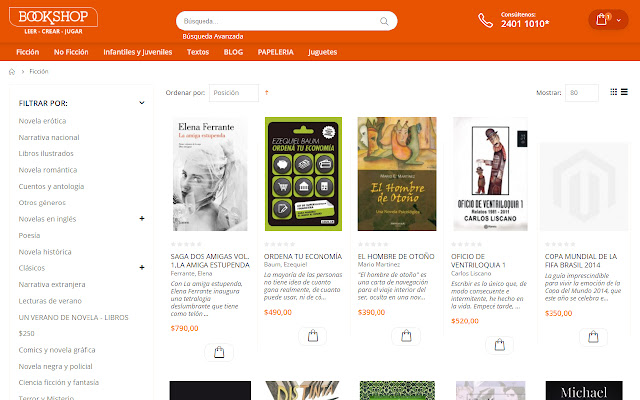Screen dimensions: 640x400
Task: Open the Mostrar count dropdown
Action: point(582,93)
